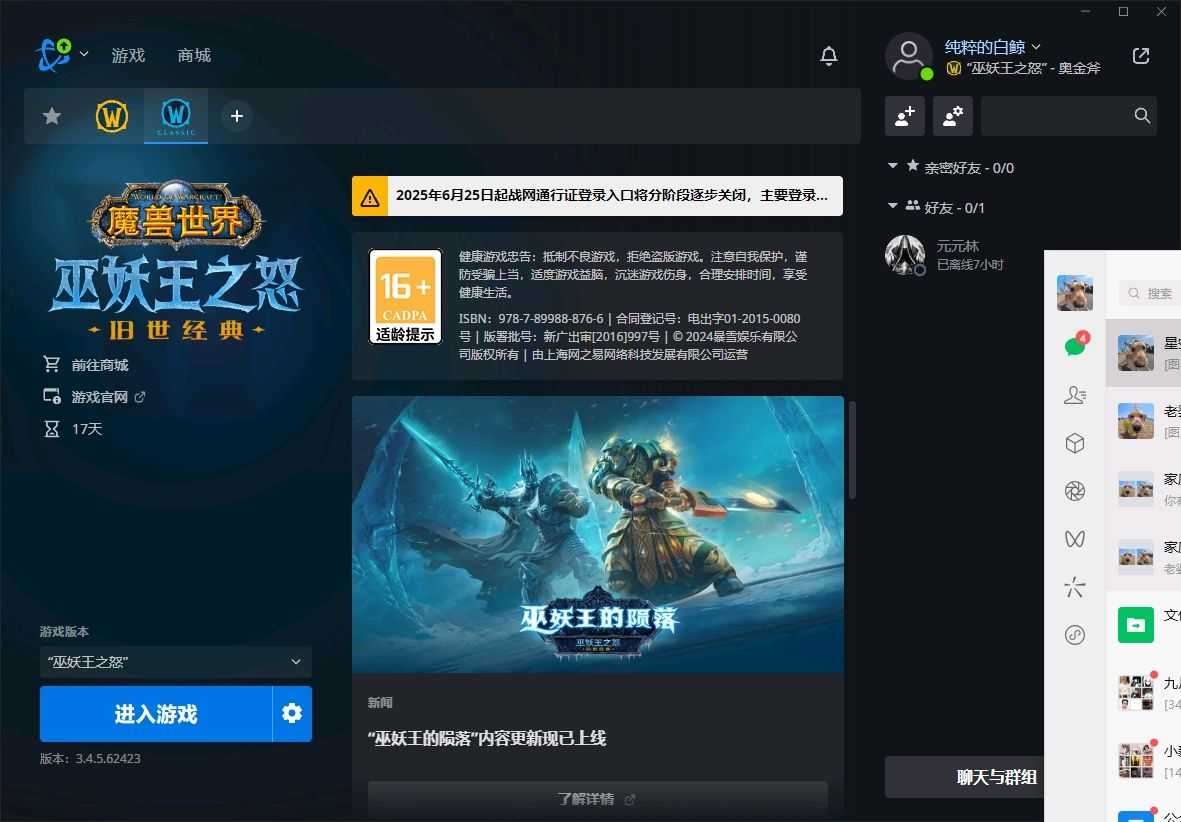Go to 前往商城 shop link
The height and width of the screenshot is (822, 1181).
99,365
